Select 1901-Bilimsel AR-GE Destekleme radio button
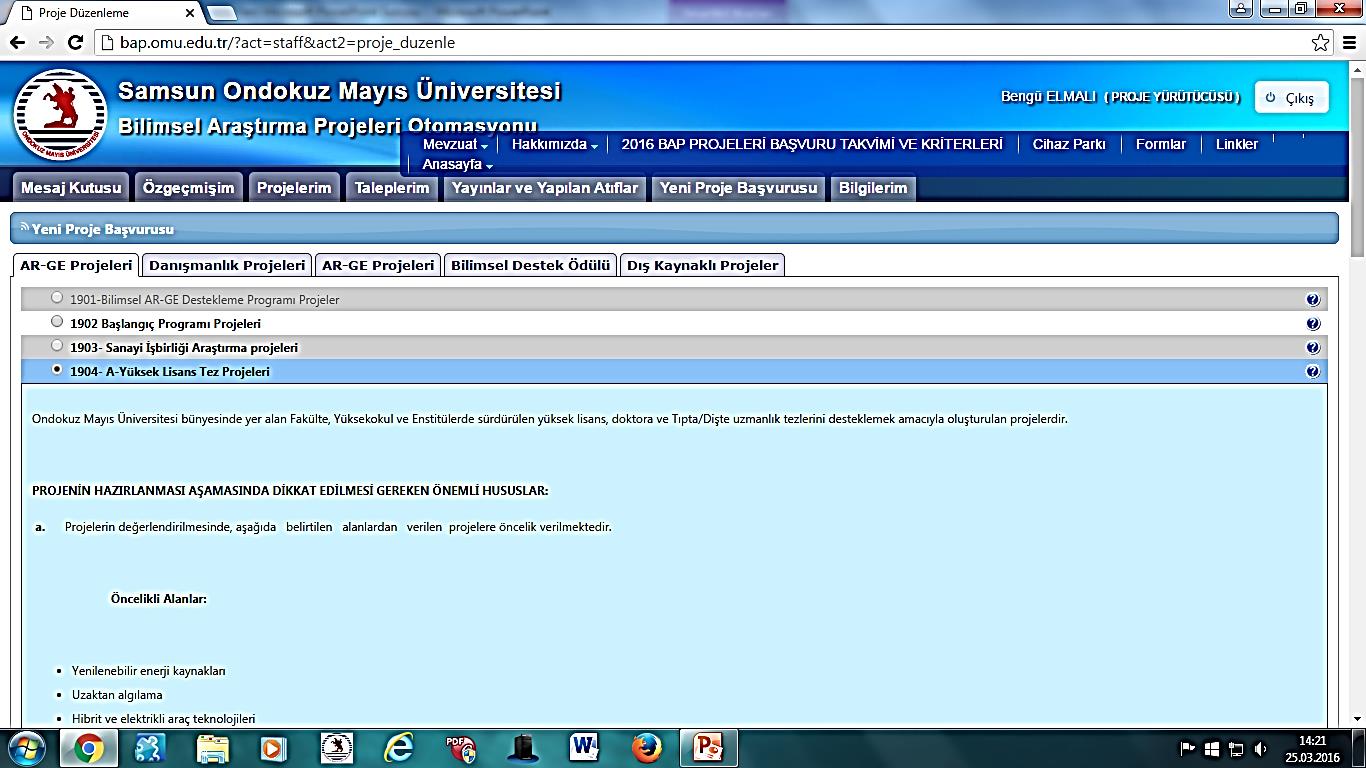 click(x=57, y=298)
